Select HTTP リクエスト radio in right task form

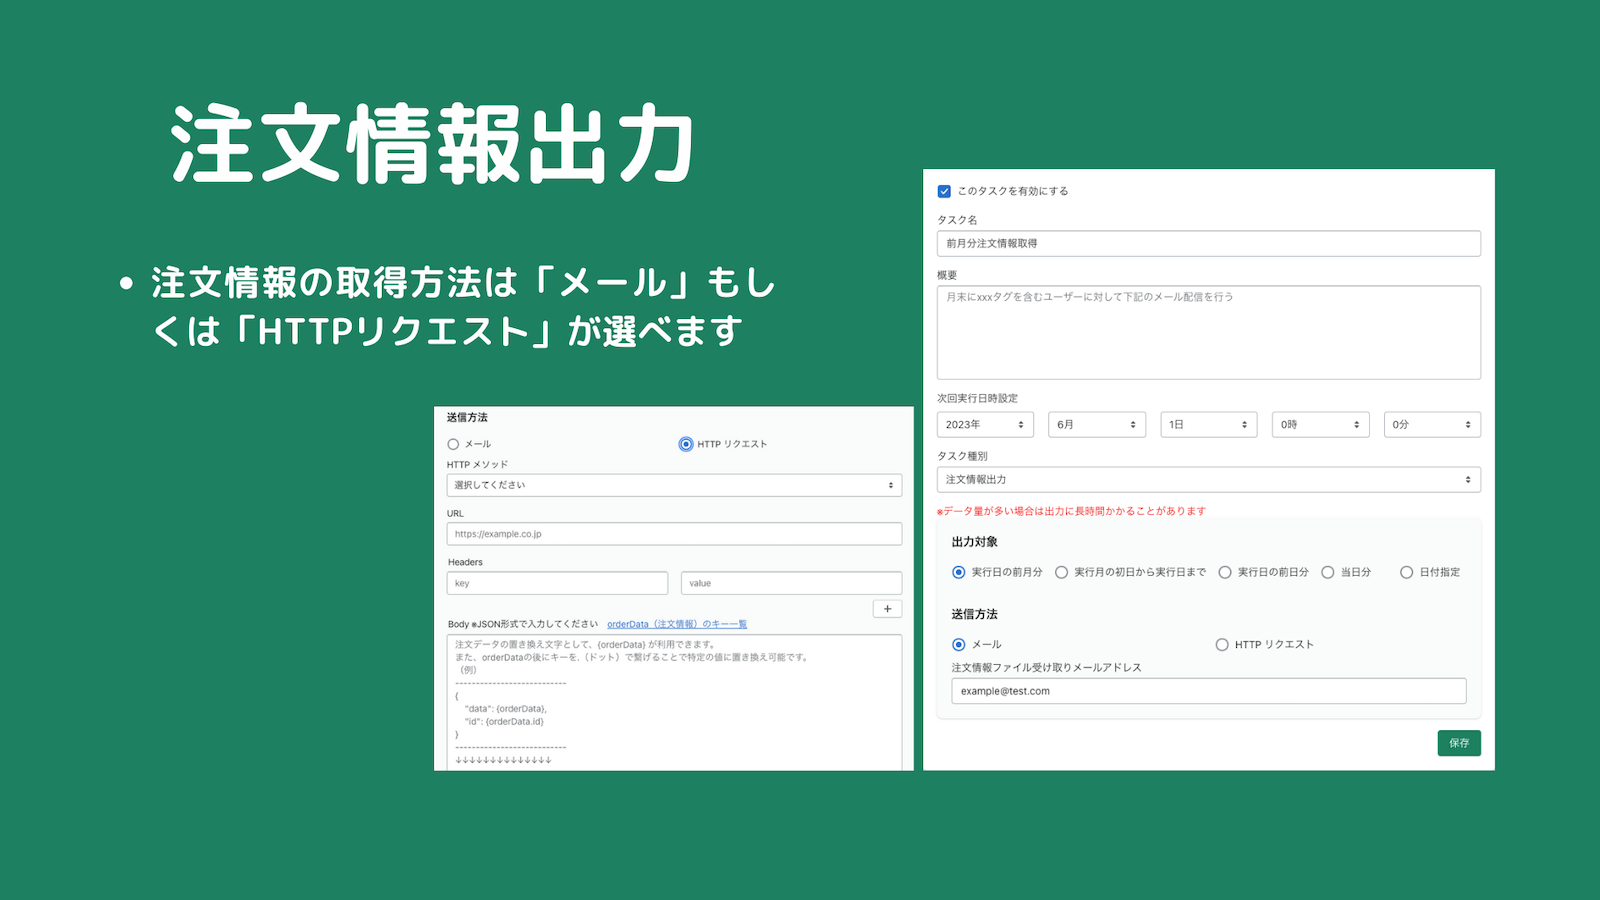pos(1222,645)
